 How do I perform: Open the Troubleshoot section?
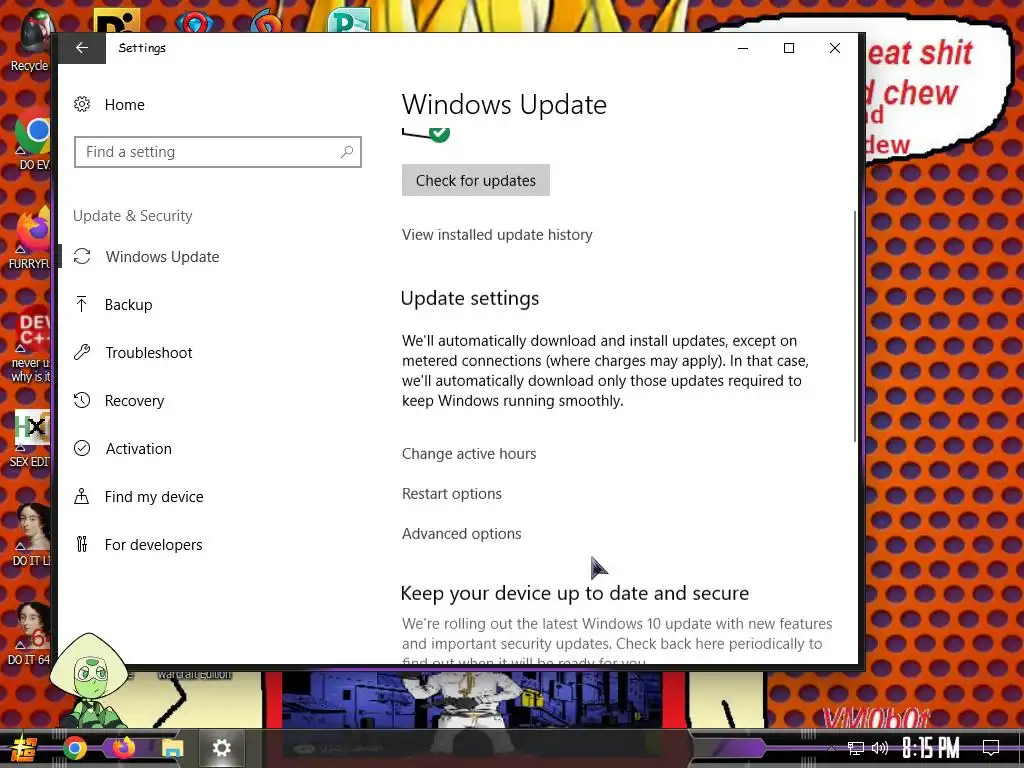coord(149,353)
